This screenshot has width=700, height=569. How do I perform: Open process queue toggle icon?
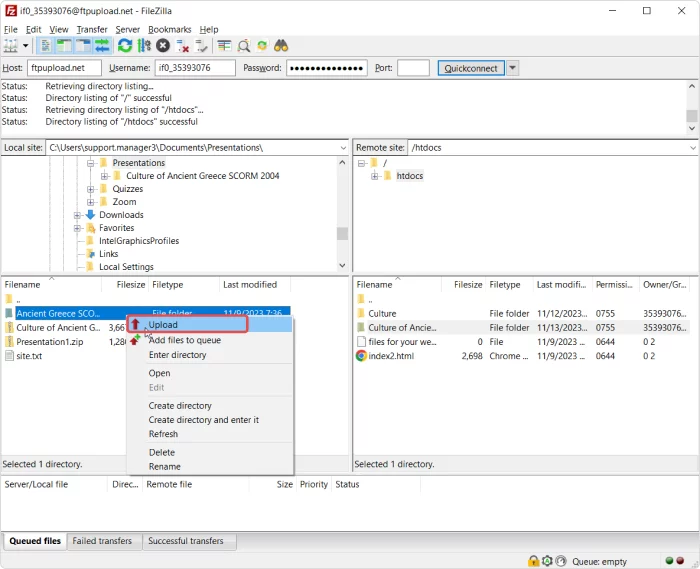(144, 46)
